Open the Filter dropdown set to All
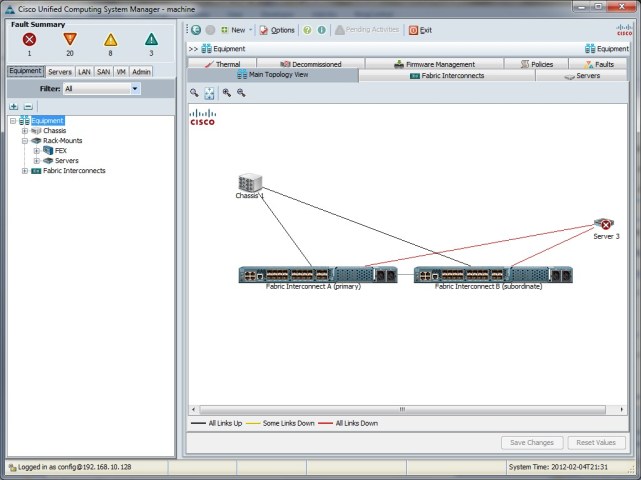The width and height of the screenshot is (641, 480). coord(102,89)
